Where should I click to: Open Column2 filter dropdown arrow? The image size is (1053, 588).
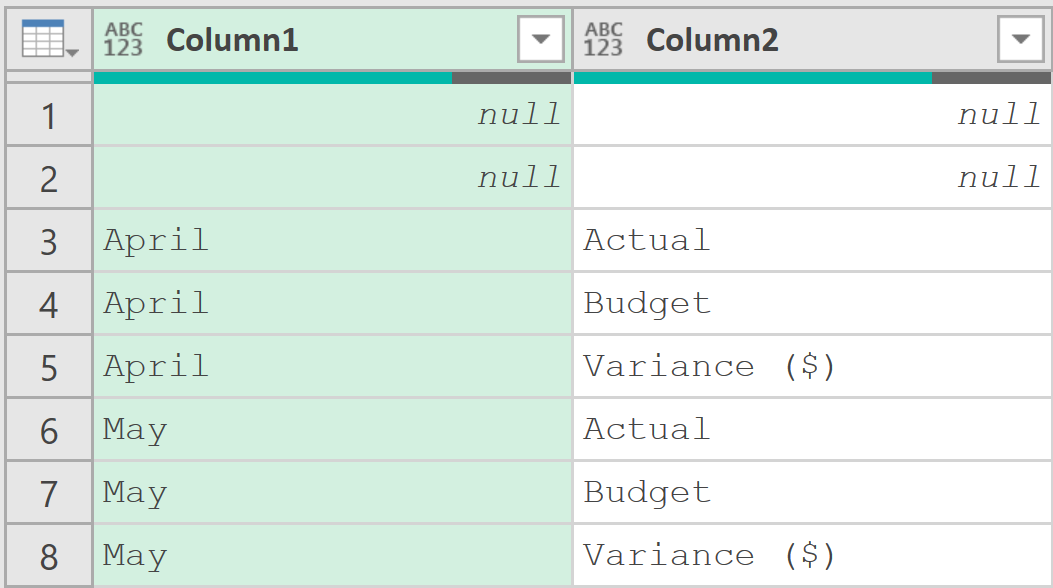coord(1021,39)
